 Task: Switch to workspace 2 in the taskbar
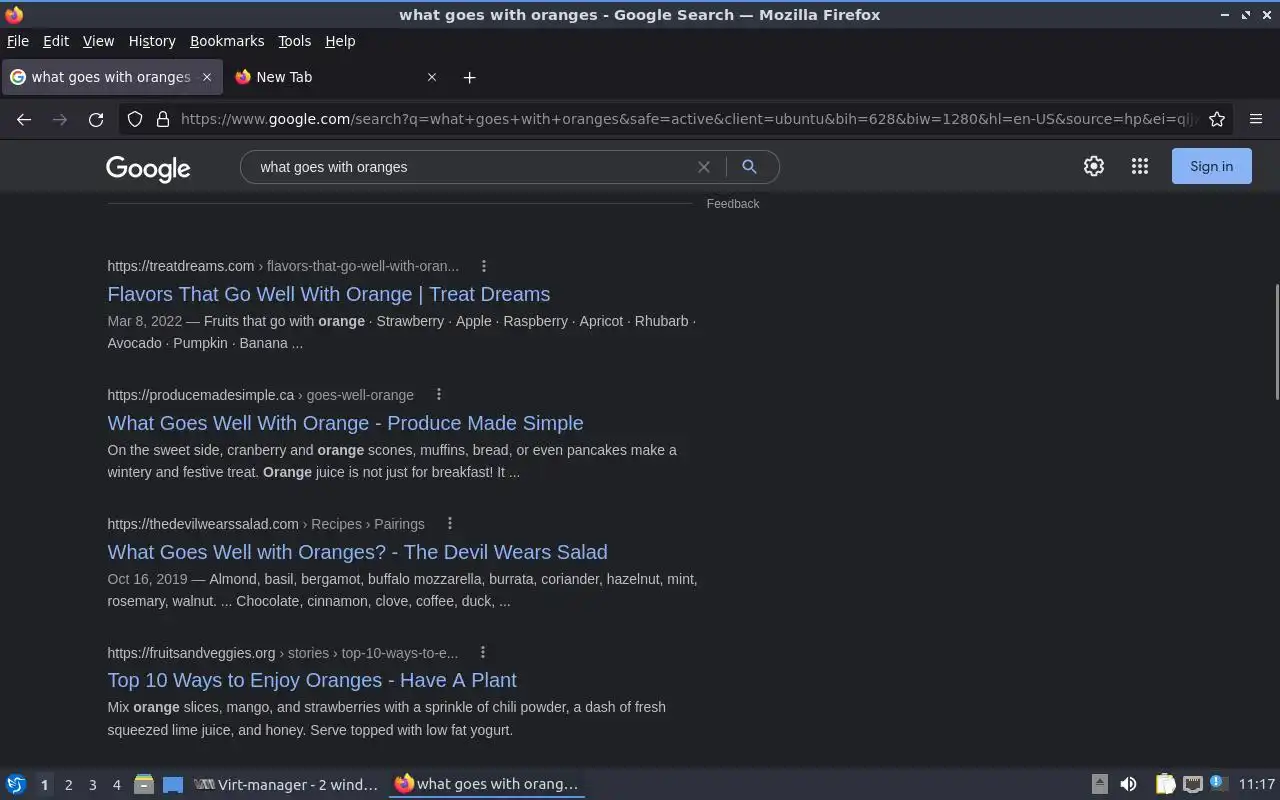click(68, 785)
